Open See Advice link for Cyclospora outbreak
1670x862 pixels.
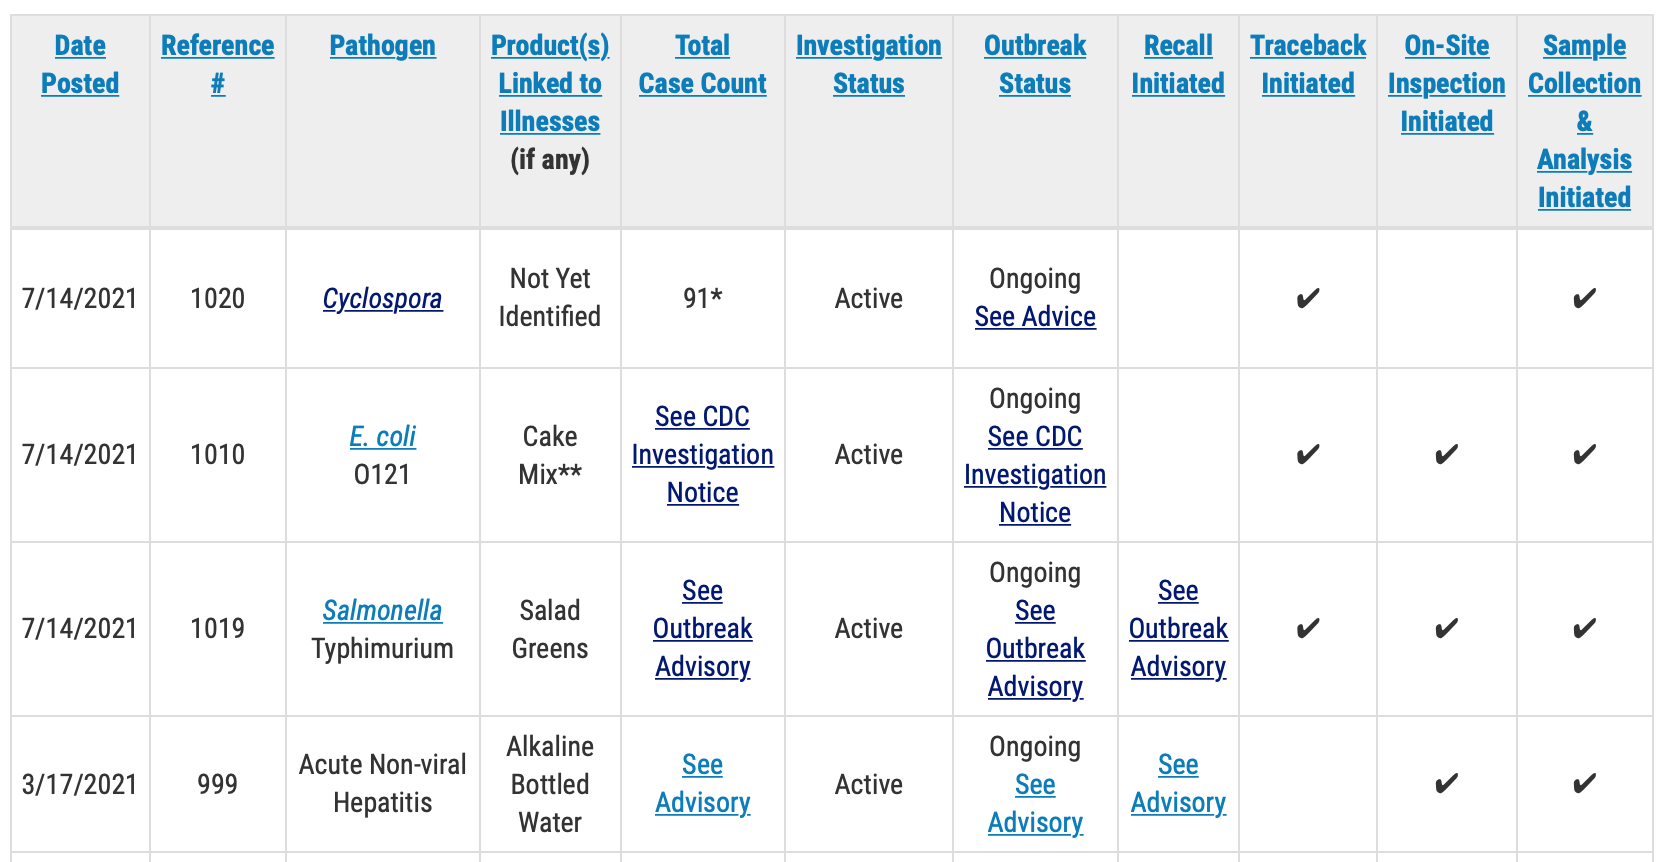pyautogui.click(x=1035, y=317)
